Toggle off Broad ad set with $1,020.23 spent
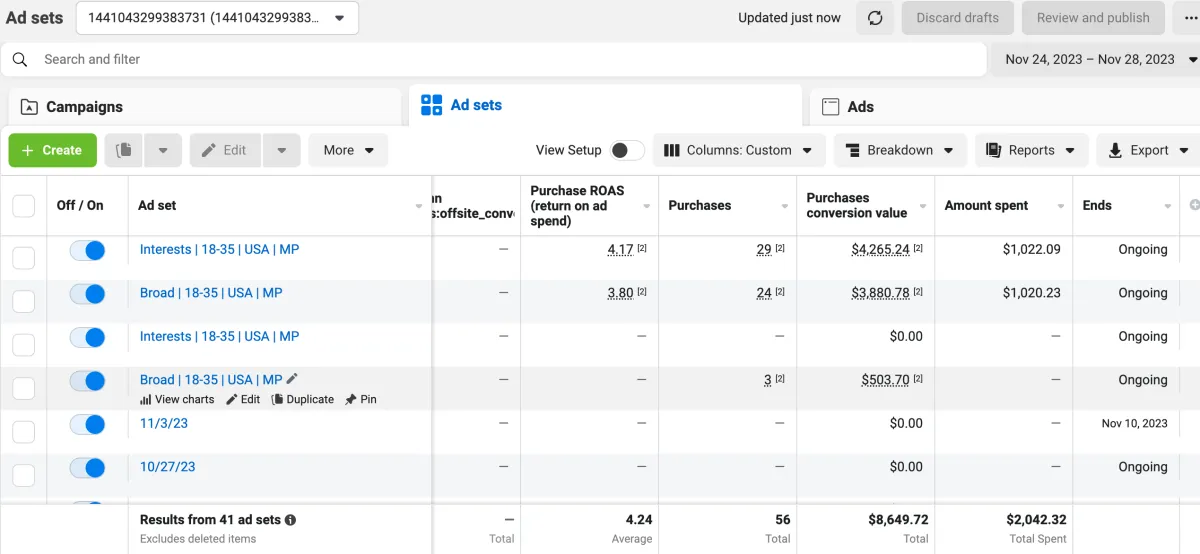The height and width of the screenshot is (554, 1200). (x=87, y=294)
